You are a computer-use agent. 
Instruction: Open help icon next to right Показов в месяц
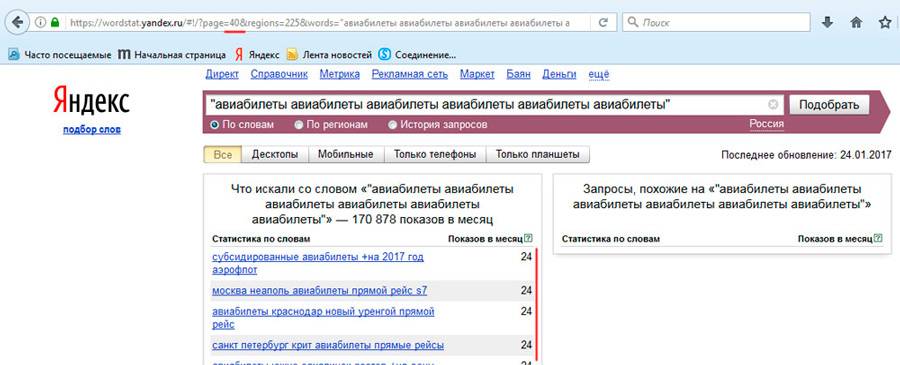pos(878,238)
